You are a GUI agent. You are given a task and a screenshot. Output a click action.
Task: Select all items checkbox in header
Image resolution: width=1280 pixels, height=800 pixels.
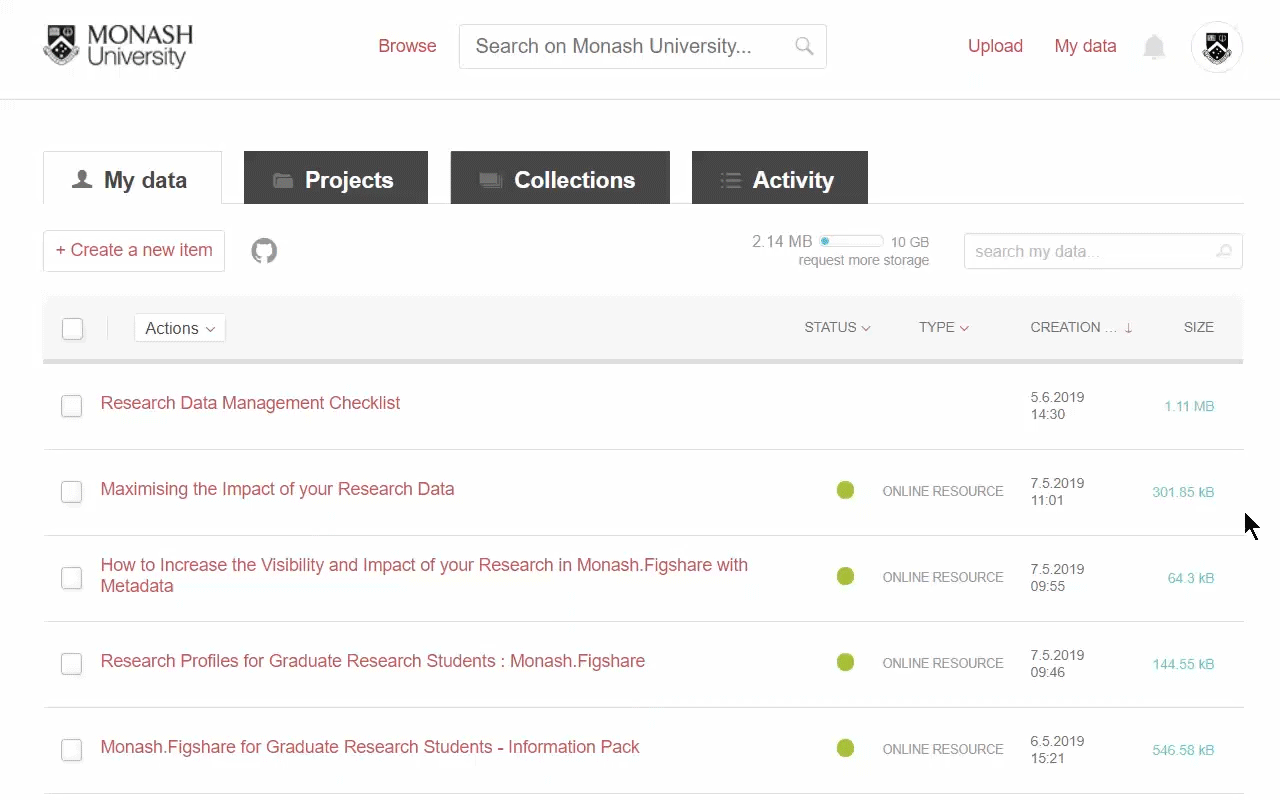point(72,328)
